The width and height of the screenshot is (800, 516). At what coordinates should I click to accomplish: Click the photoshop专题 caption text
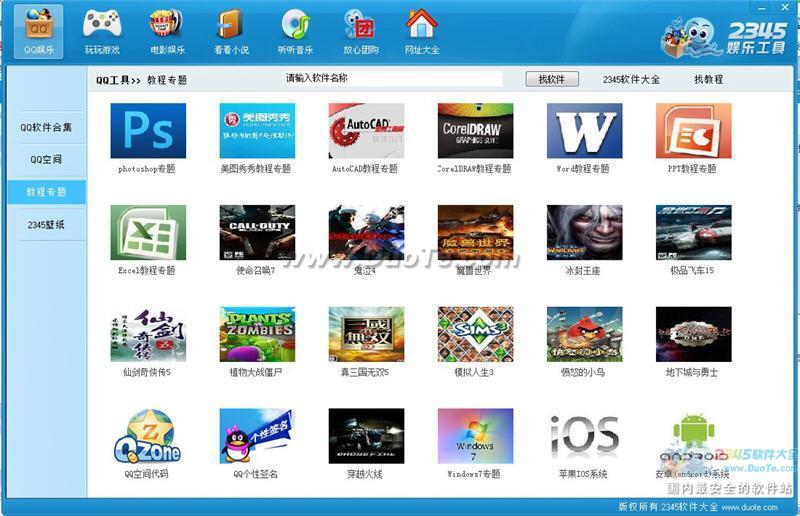pyautogui.click(x=146, y=169)
